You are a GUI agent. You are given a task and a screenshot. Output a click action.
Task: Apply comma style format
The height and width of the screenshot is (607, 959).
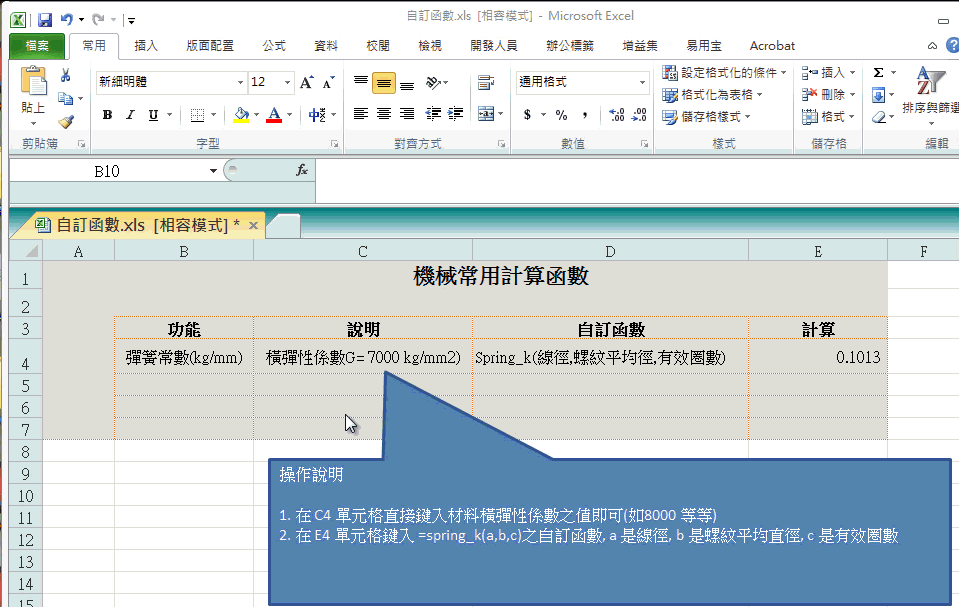tap(585, 114)
